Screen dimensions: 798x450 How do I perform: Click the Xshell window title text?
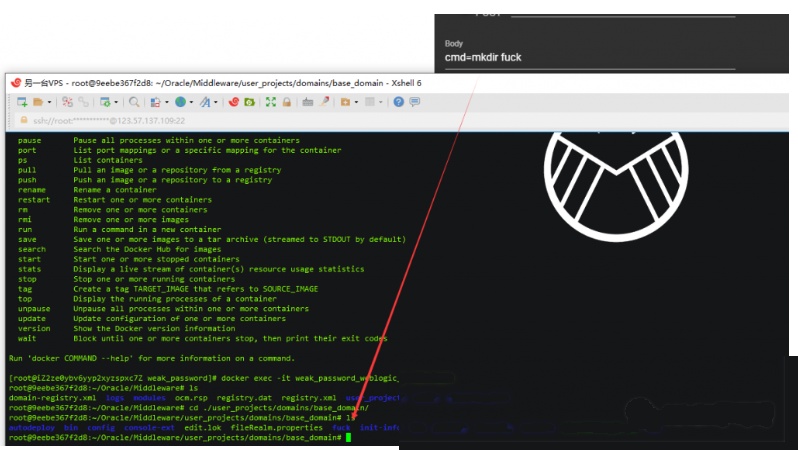[223, 82]
